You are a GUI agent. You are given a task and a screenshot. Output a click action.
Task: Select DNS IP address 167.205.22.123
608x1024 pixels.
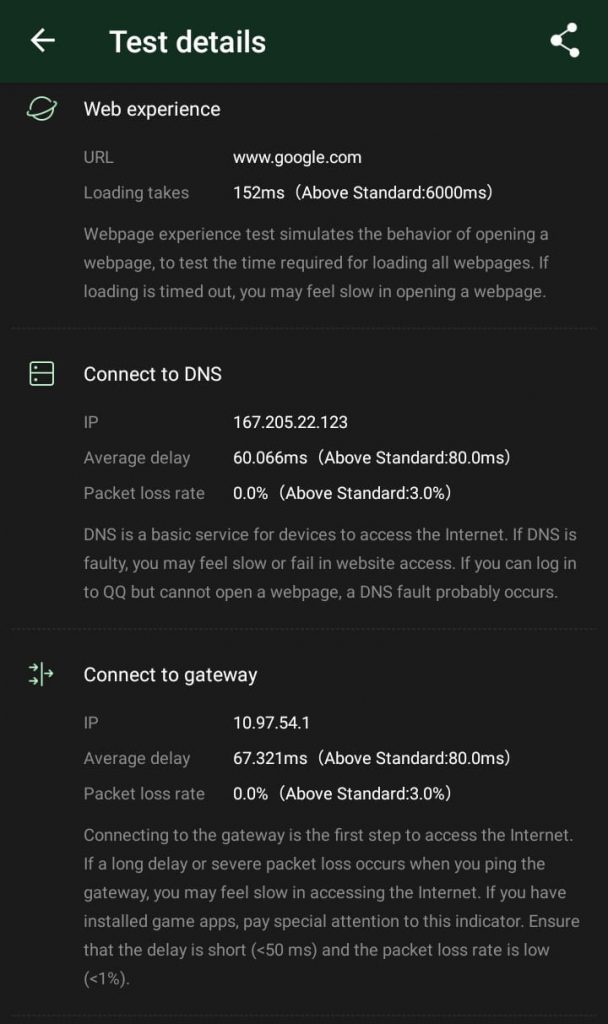click(290, 422)
